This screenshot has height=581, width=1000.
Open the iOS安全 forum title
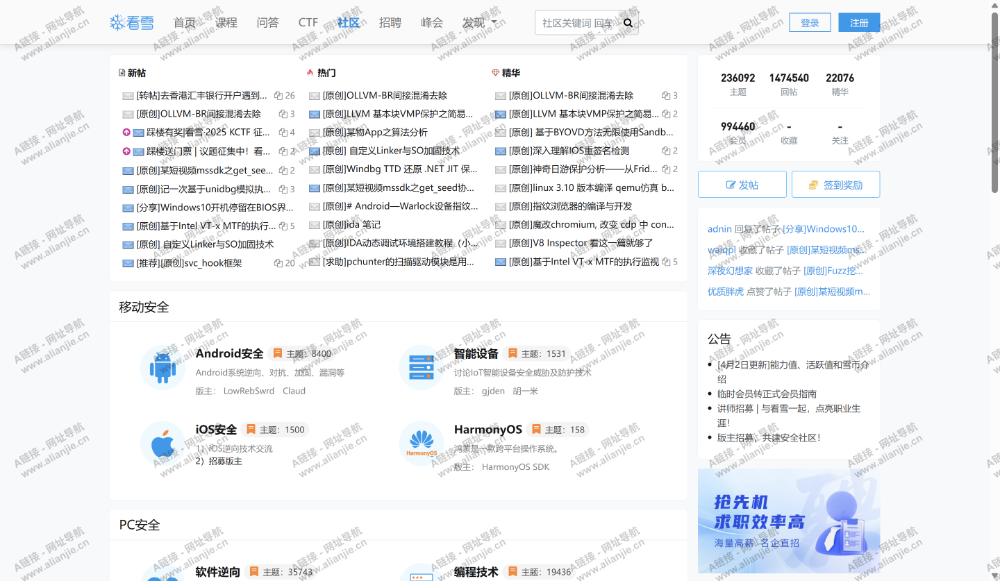click(216, 429)
